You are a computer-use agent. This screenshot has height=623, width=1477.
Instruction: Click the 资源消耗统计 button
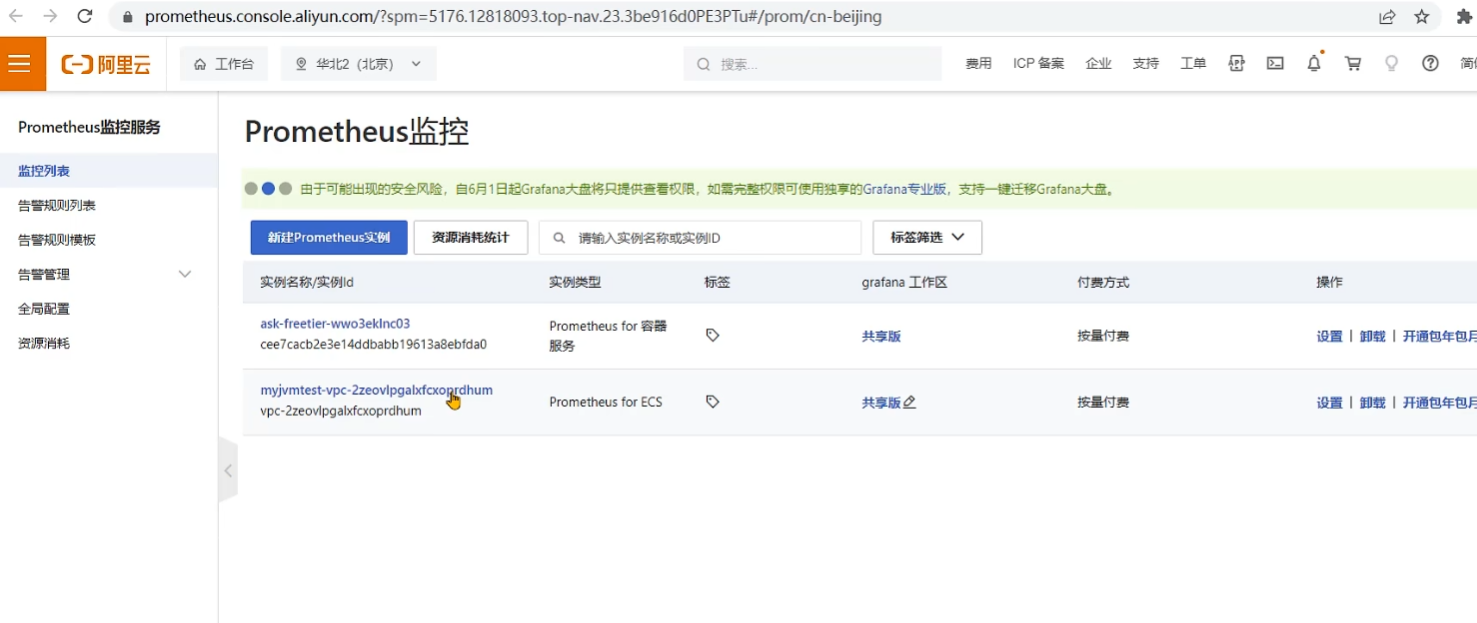(x=470, y=237)
